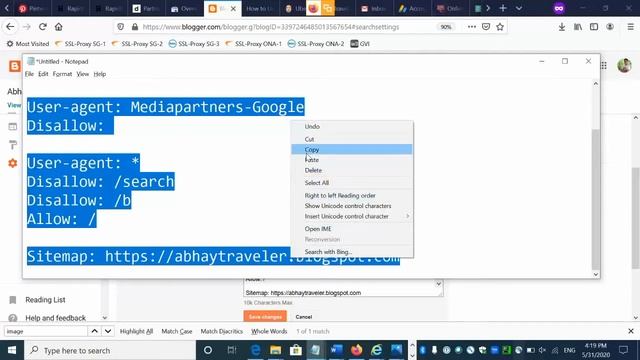
Task: Close the active Blogger tab
Action: click(x=233, y=9)
